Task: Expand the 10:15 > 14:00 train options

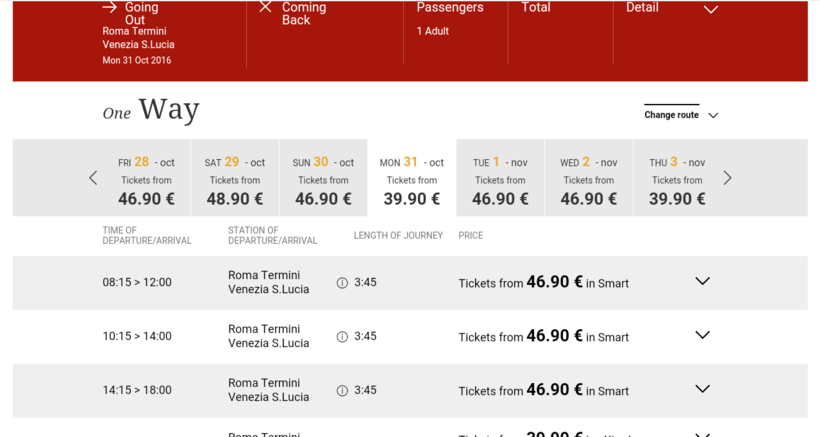Action: point(702,335)
